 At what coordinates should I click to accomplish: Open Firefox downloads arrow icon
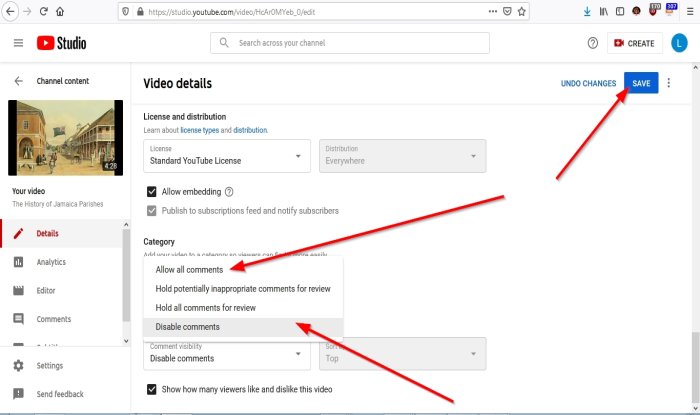click(587, 12)
